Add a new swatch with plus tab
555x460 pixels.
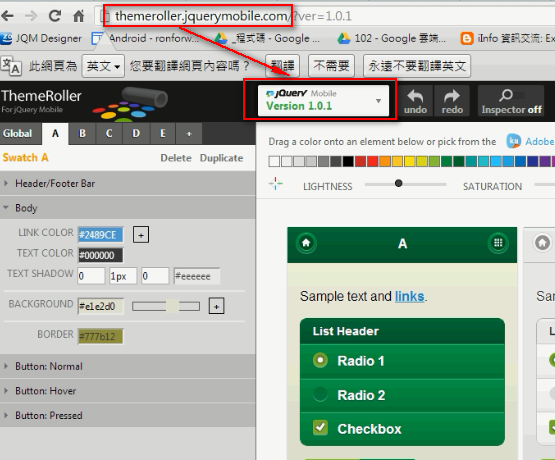189,133
